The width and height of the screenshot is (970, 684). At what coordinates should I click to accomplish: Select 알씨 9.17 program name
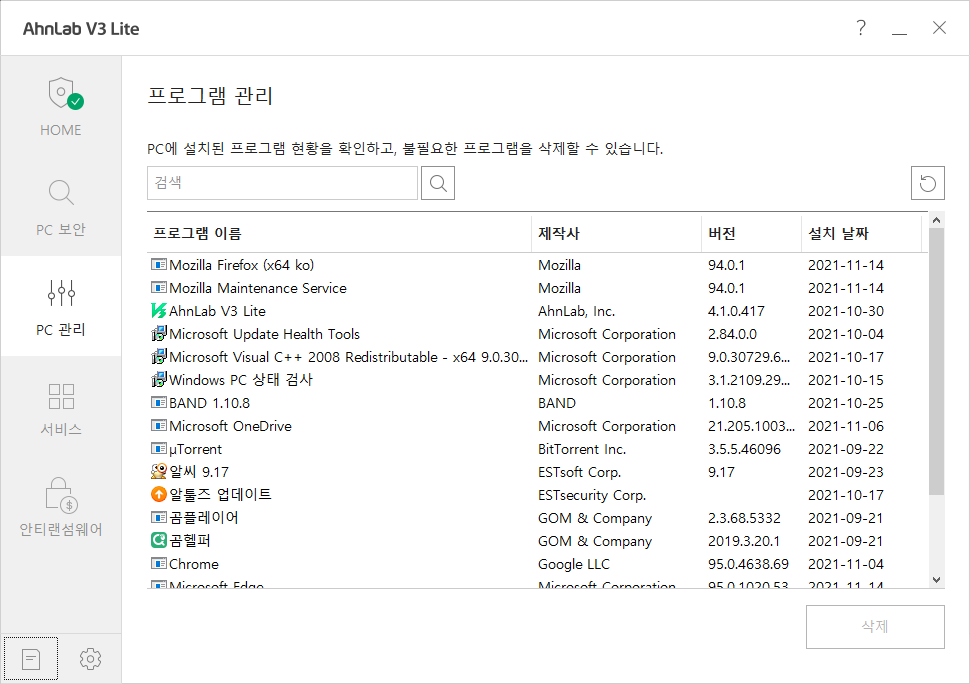199,472
